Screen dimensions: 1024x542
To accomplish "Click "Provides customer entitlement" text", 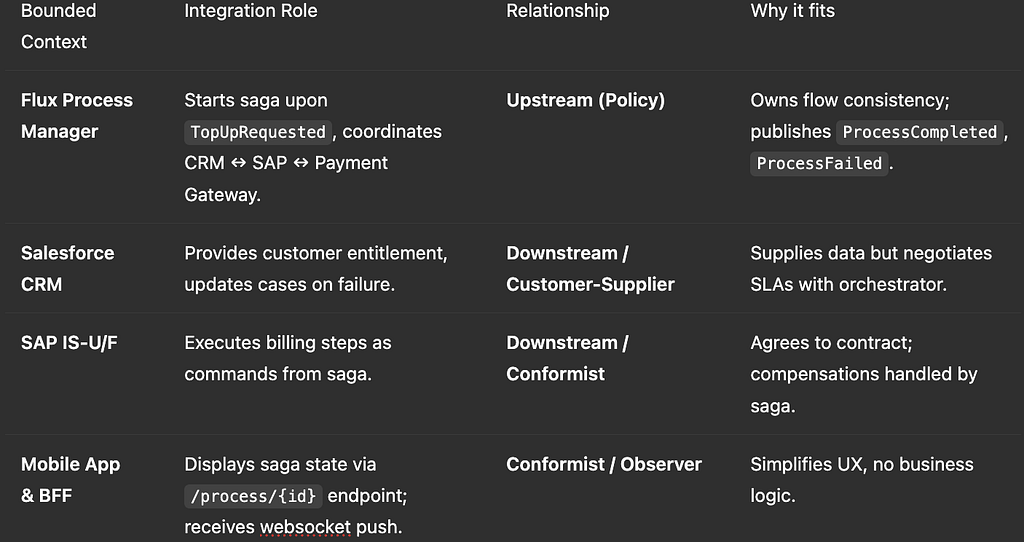I will coord(315,253).
